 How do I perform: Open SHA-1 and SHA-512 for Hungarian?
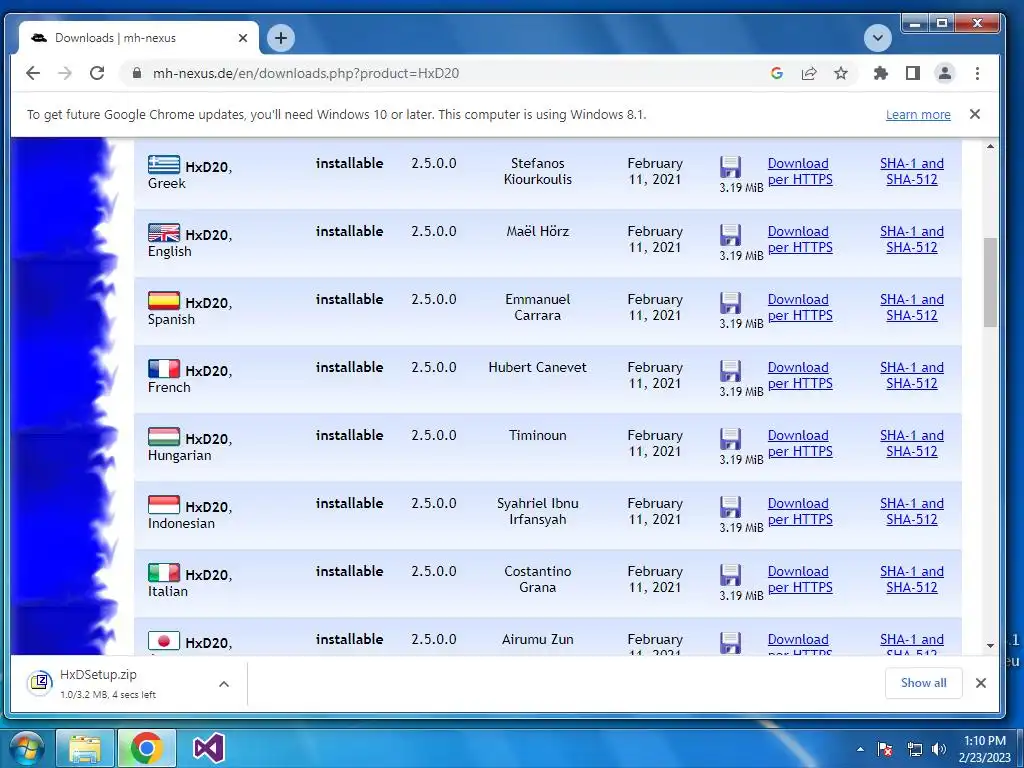point(912,443)
